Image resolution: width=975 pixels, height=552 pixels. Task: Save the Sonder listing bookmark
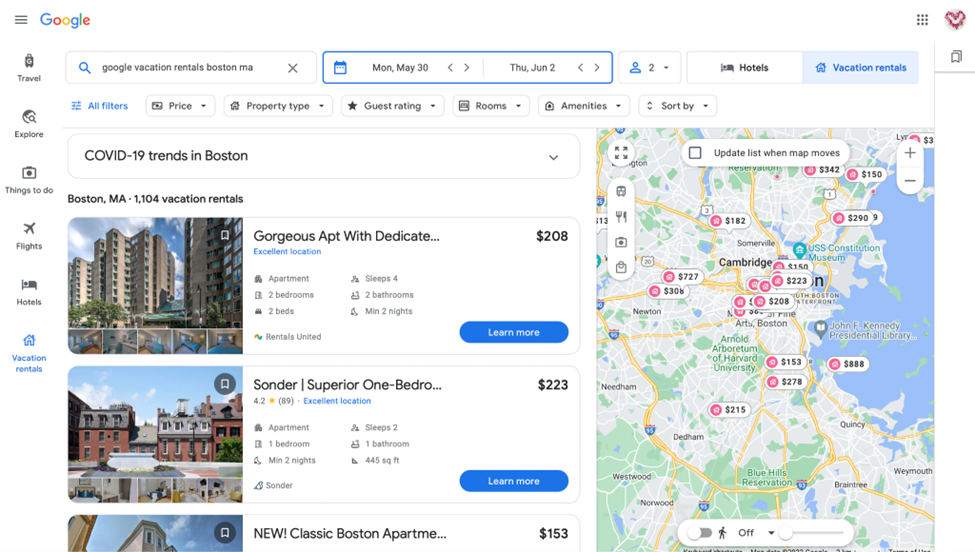[x=225, y=384]
